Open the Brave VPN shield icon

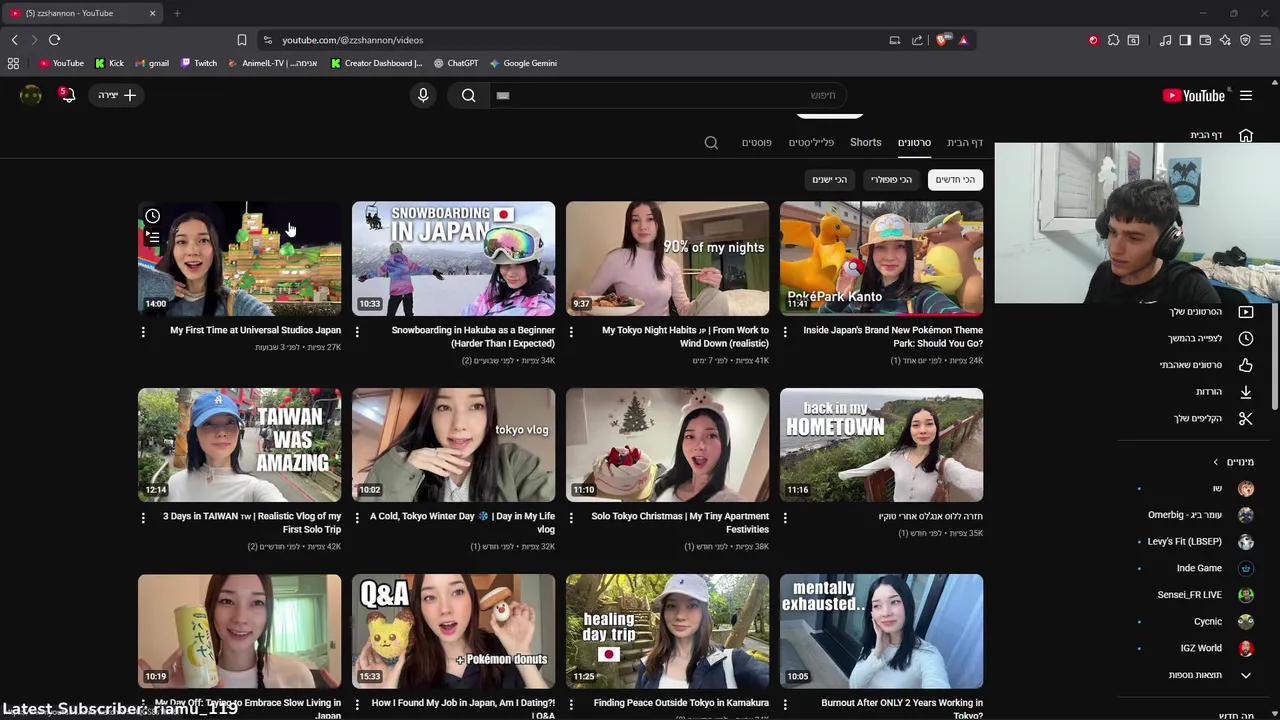(1245, 40)
